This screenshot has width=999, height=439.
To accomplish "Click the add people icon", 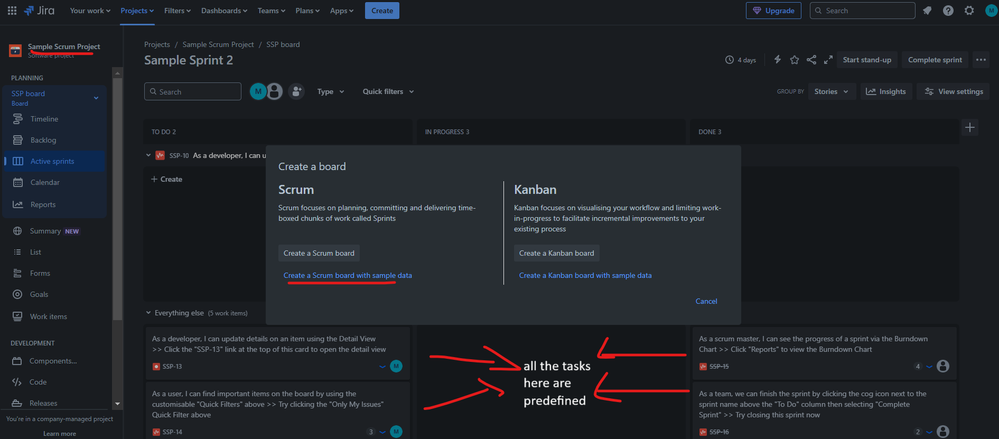I will (296, 92).
